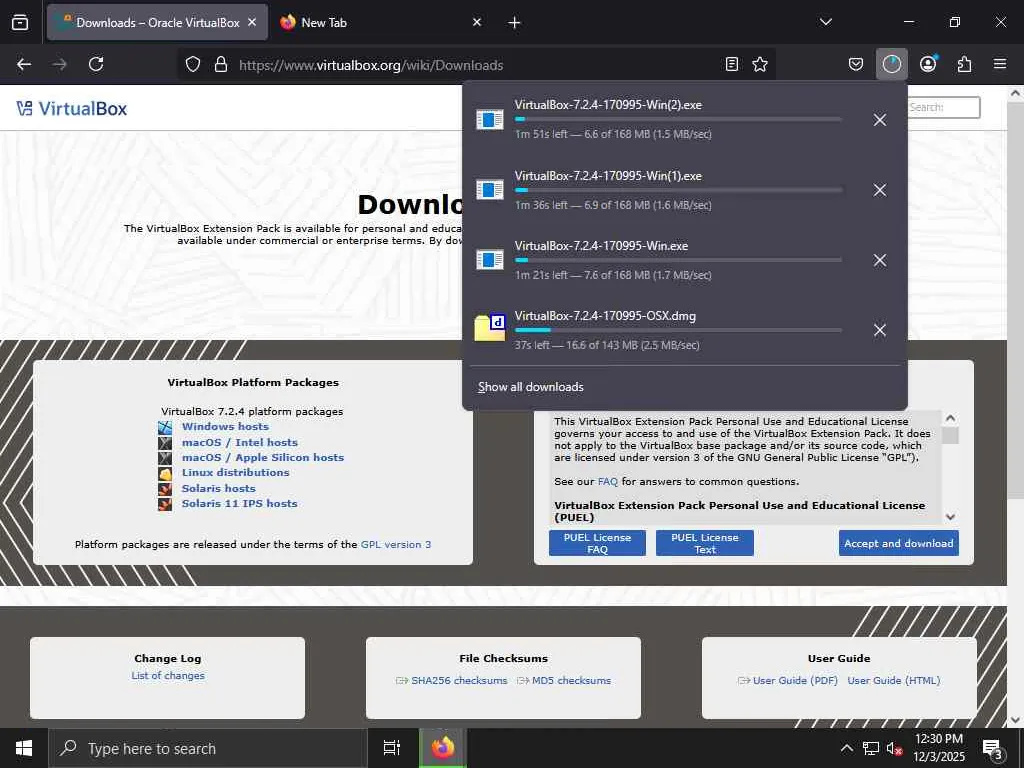Open the User Guide (HTML) link
This screenshot has height=768, width=1024.
893,680
